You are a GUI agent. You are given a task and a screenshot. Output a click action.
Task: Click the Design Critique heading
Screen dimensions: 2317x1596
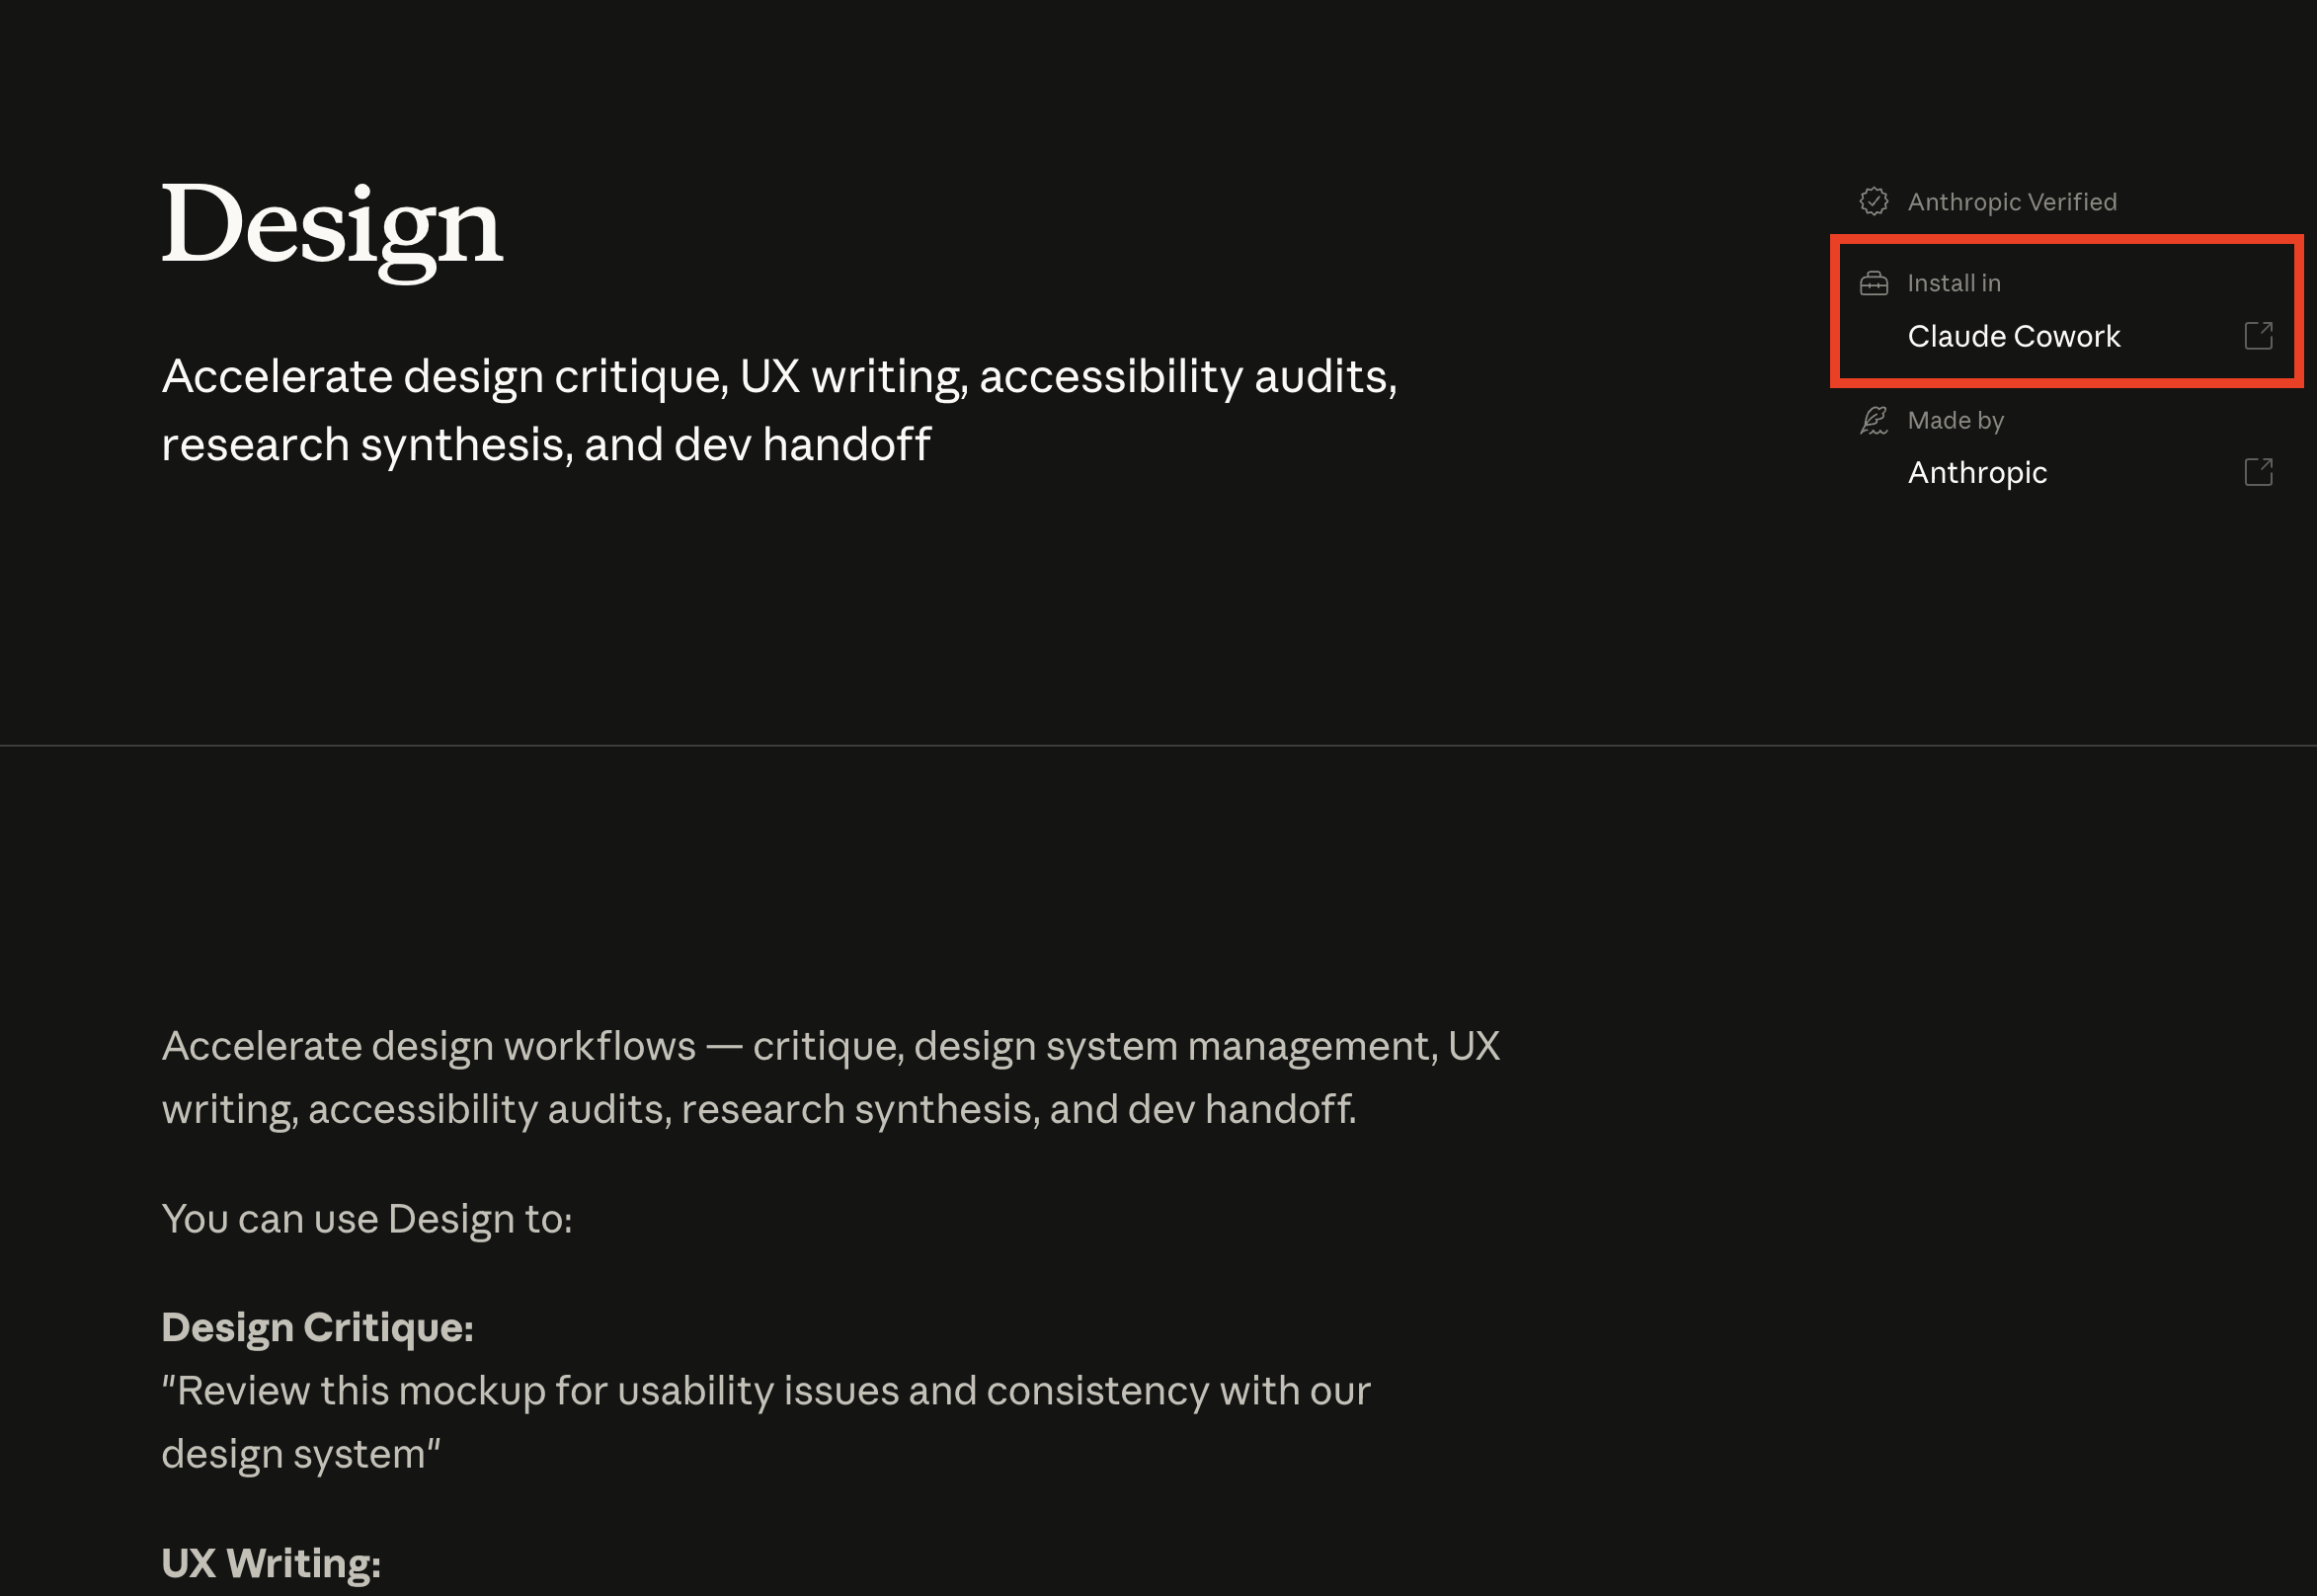317,1328
